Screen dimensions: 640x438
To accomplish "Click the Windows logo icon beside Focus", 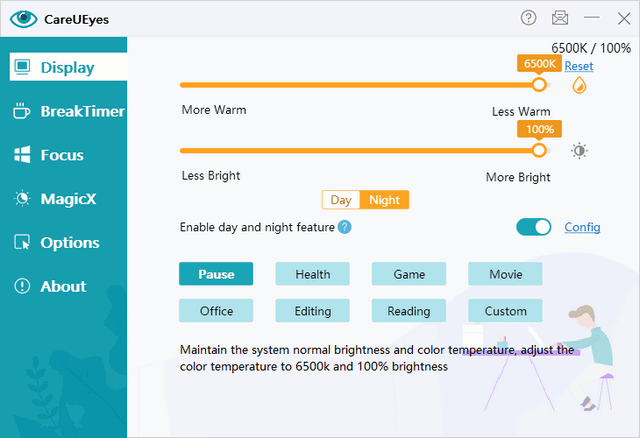I will pyautogui.click(x=22, y=155).
